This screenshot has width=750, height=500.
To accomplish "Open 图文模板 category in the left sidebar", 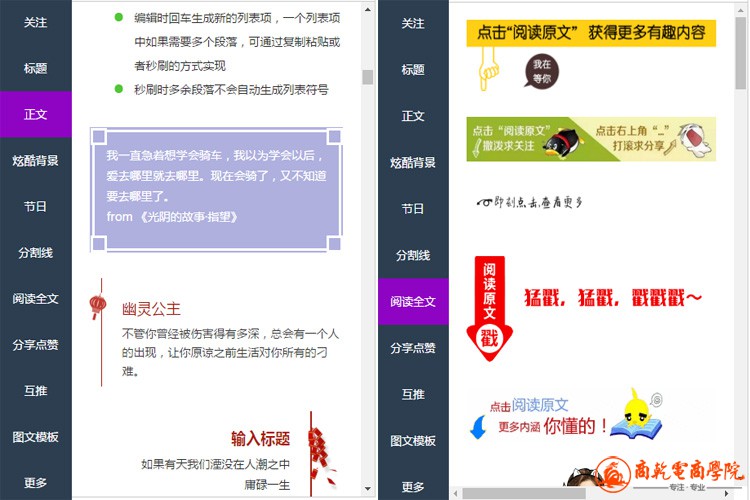I will (36, 437).
